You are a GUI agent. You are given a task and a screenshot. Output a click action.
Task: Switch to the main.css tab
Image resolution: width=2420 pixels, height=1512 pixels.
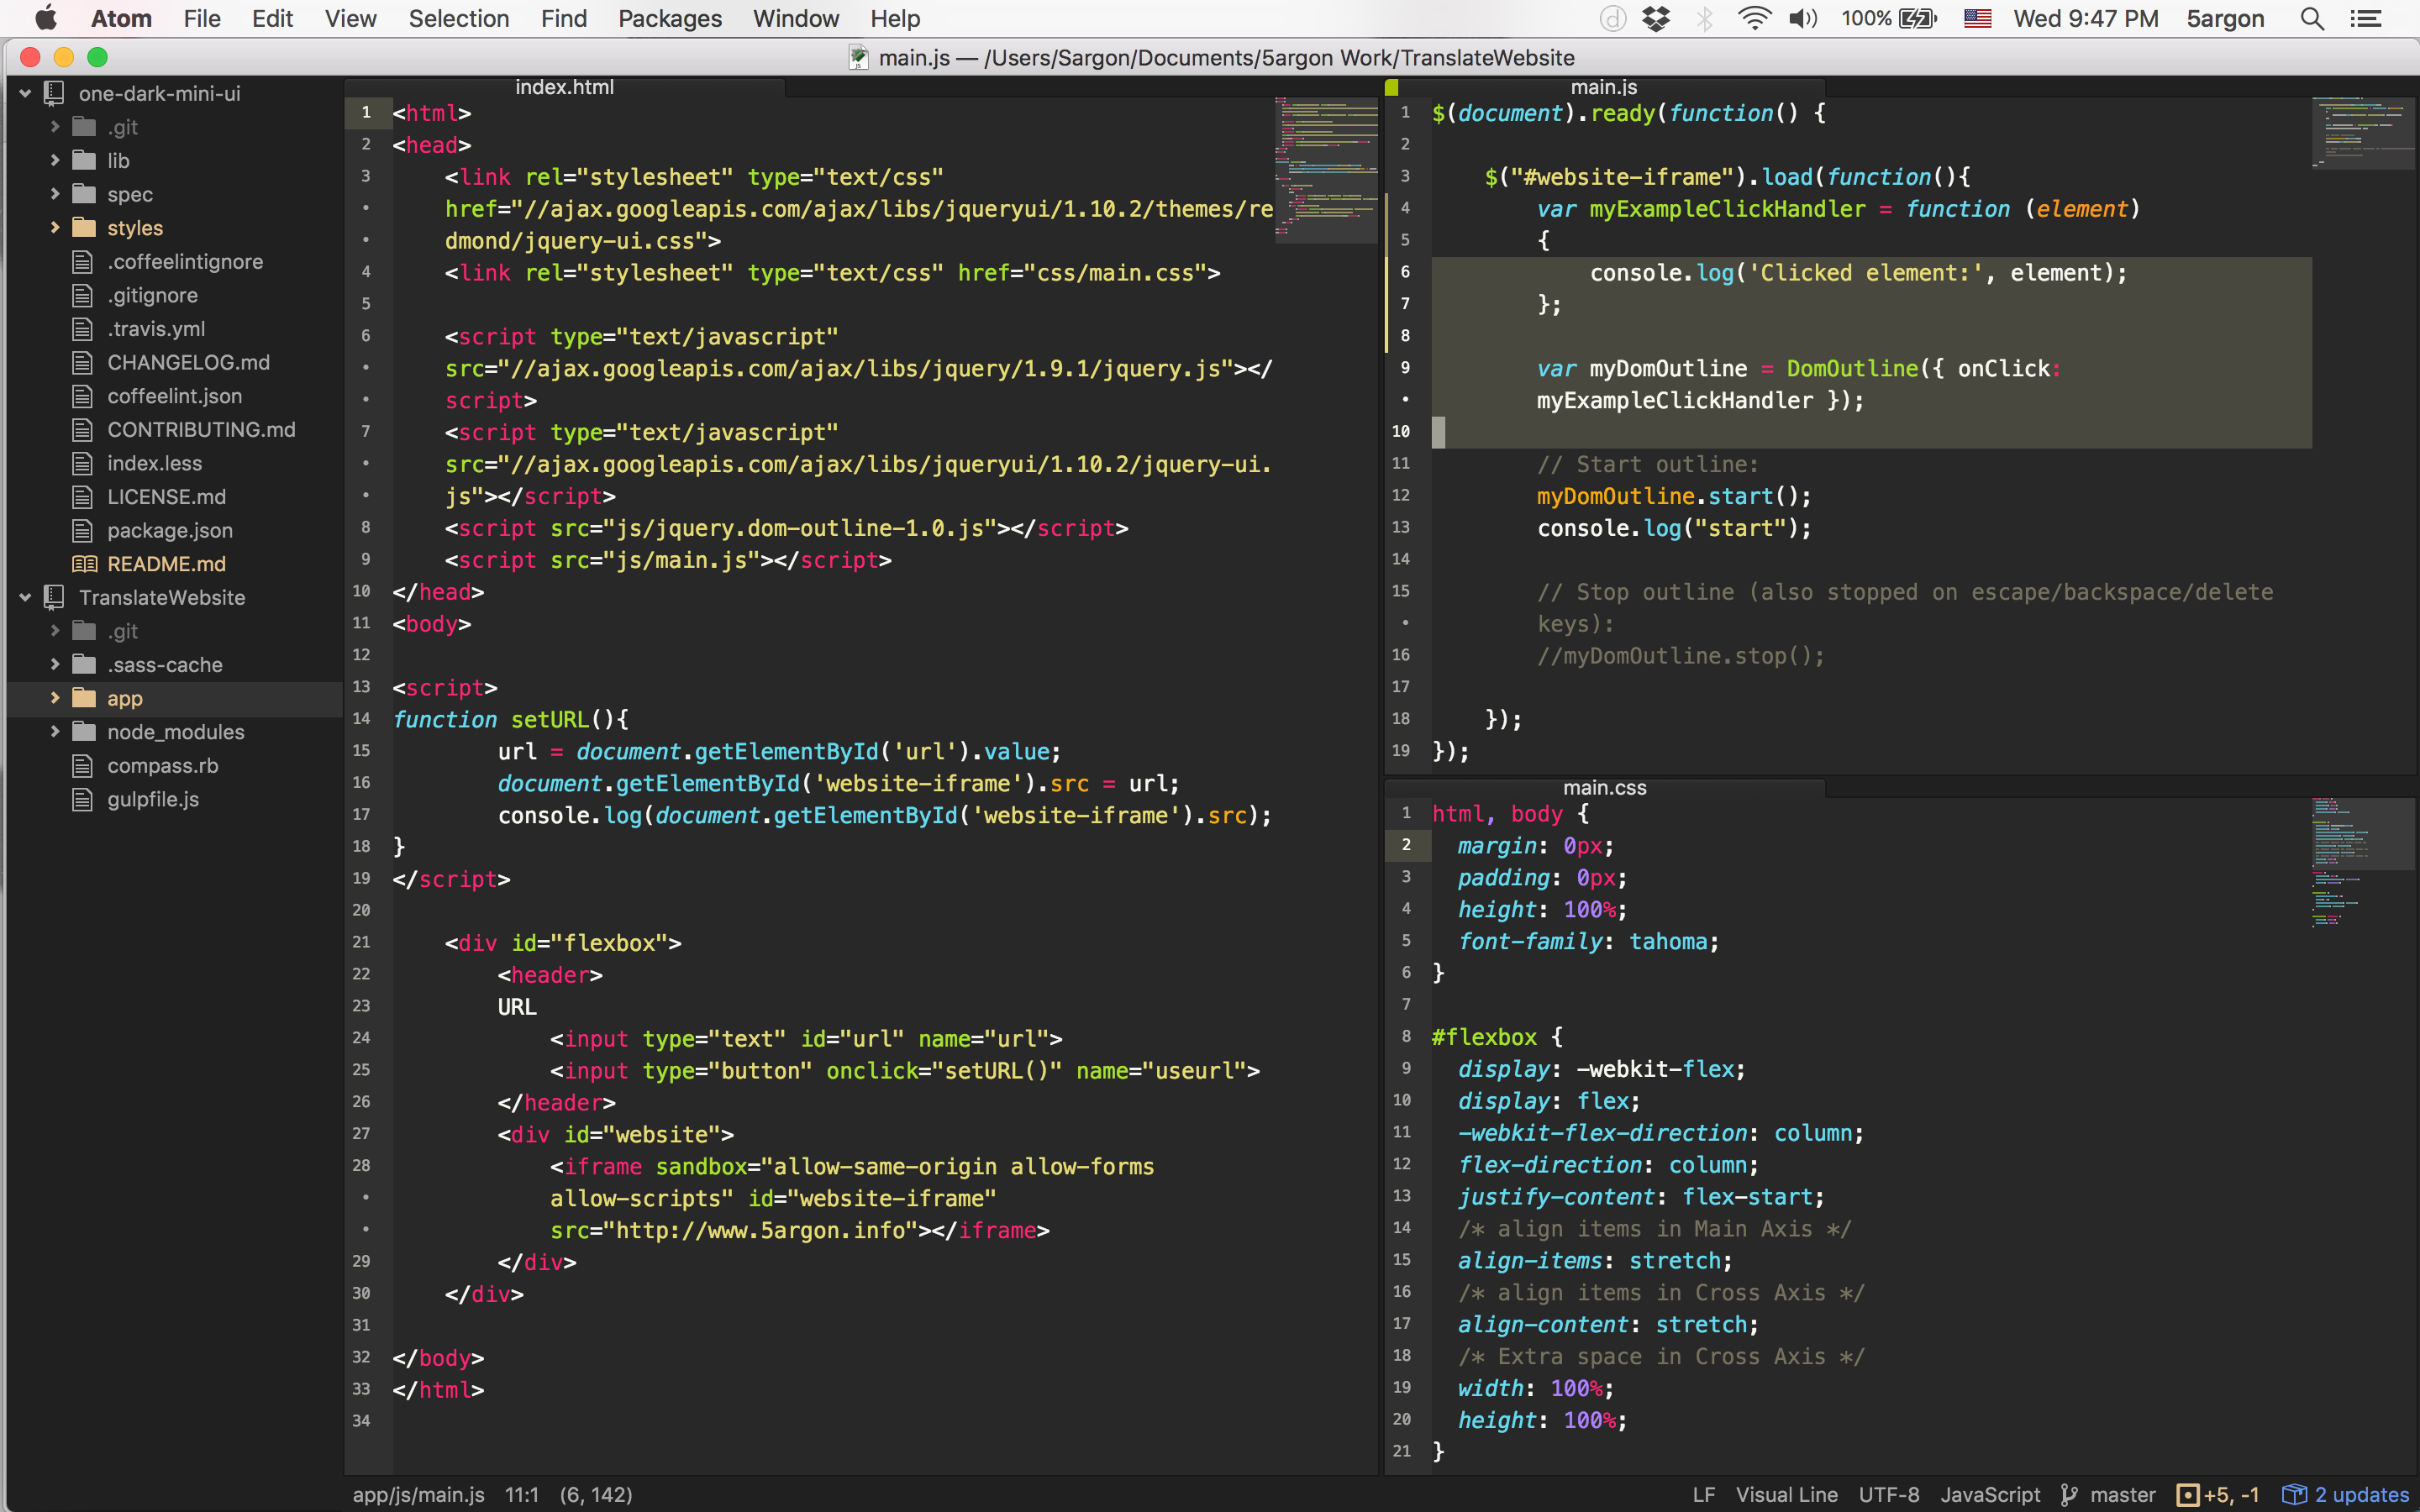pyautogui.click(x=1604, y=788)
